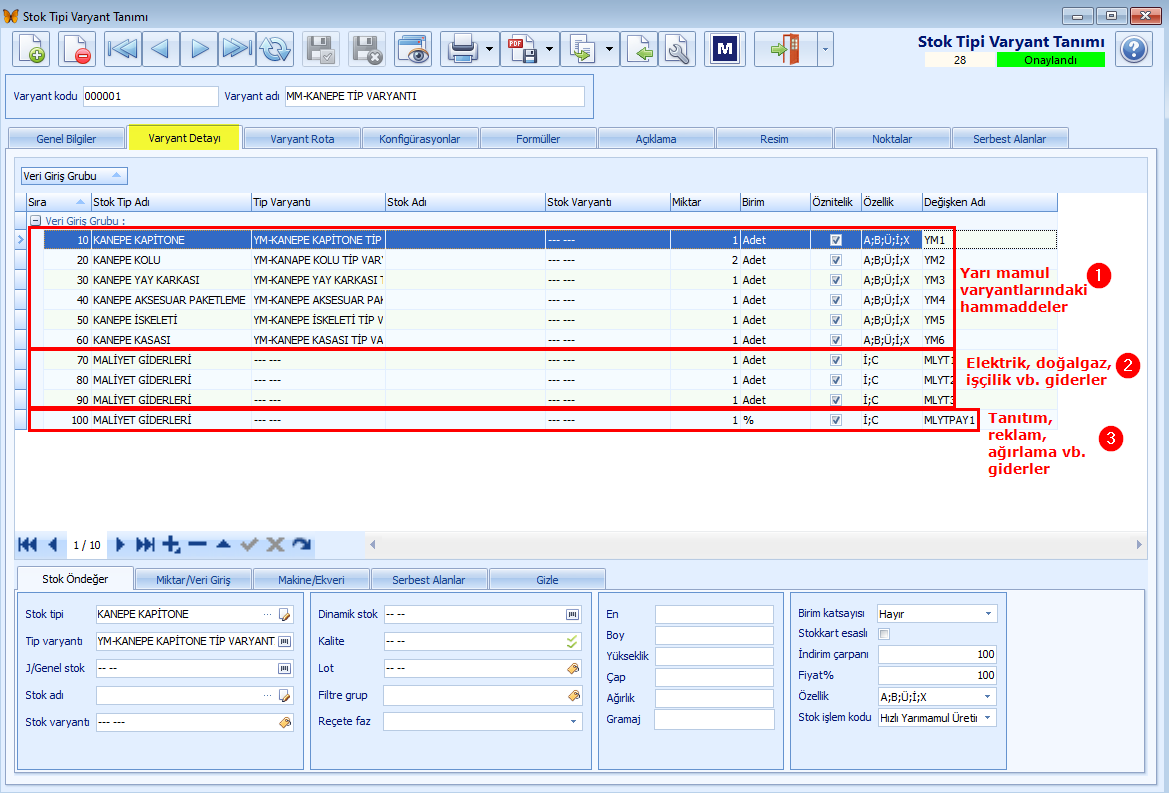Refresh the record with the circular arrows icon
1169x793 pixels.
click(275, 49)
